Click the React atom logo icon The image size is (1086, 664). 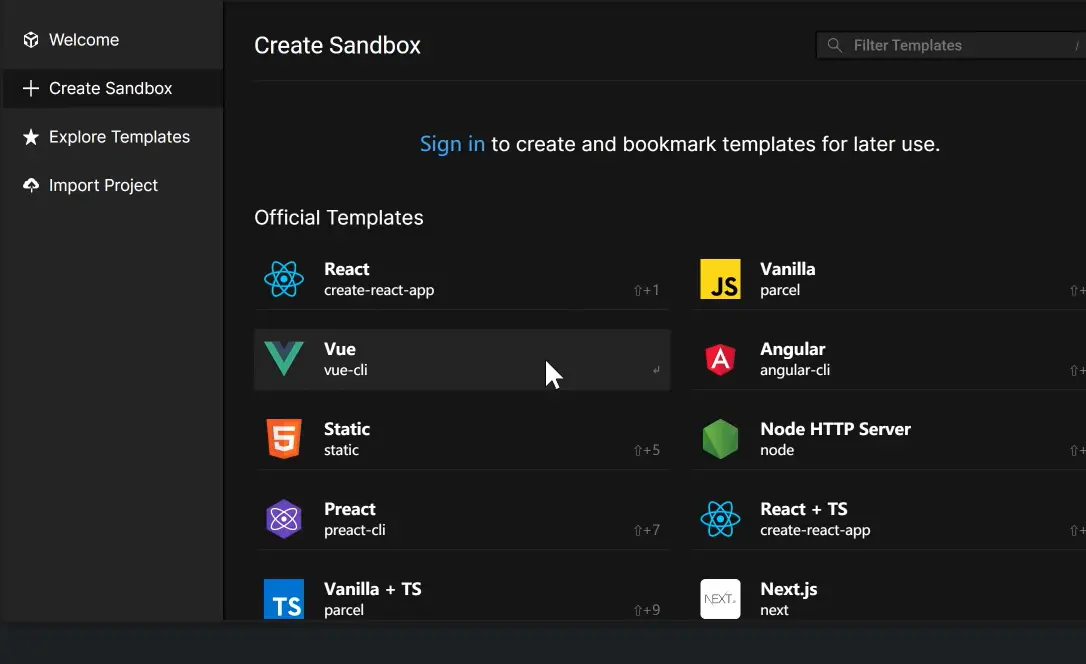284,279
